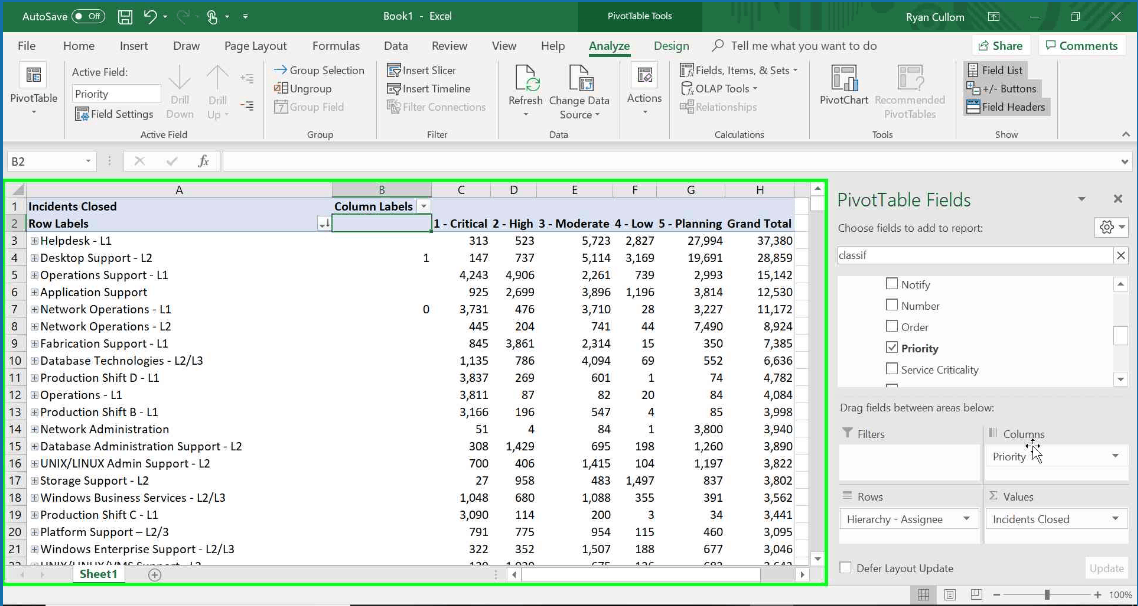Click Ungroup

tap(303, 89)
